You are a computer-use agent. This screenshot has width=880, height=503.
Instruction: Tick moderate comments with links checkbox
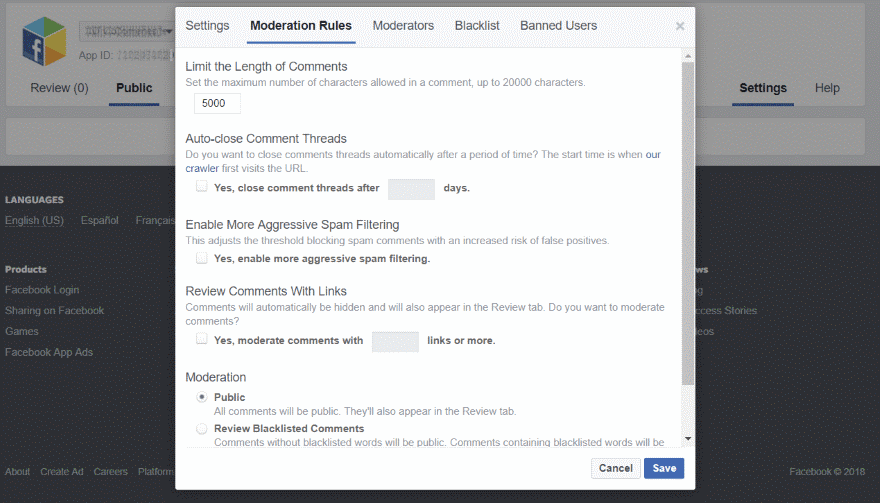pyautogui.click(x=201, y=339)
